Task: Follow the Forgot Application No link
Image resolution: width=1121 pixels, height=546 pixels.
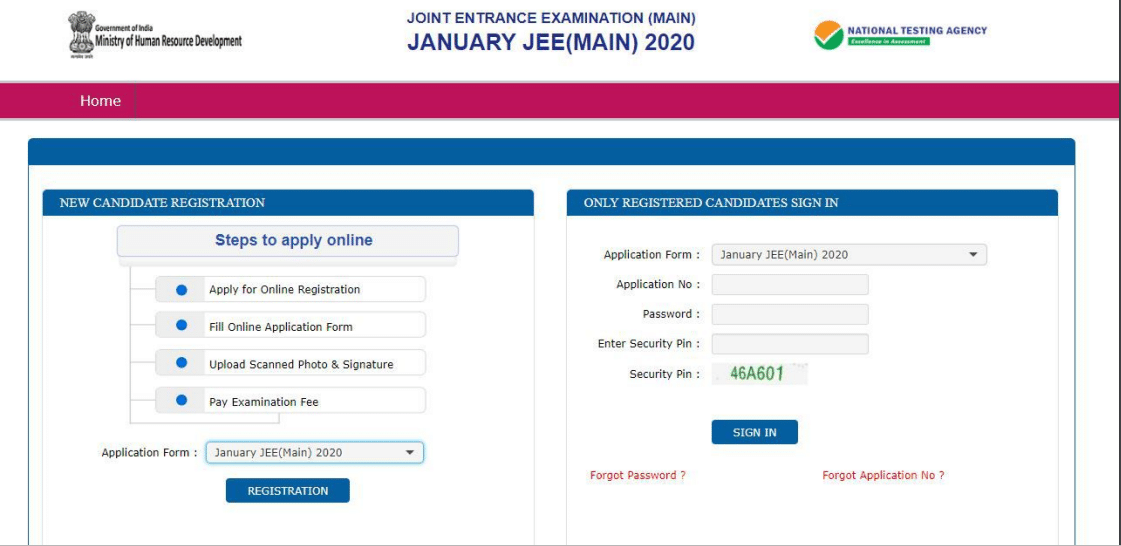Action: [883, 476]
